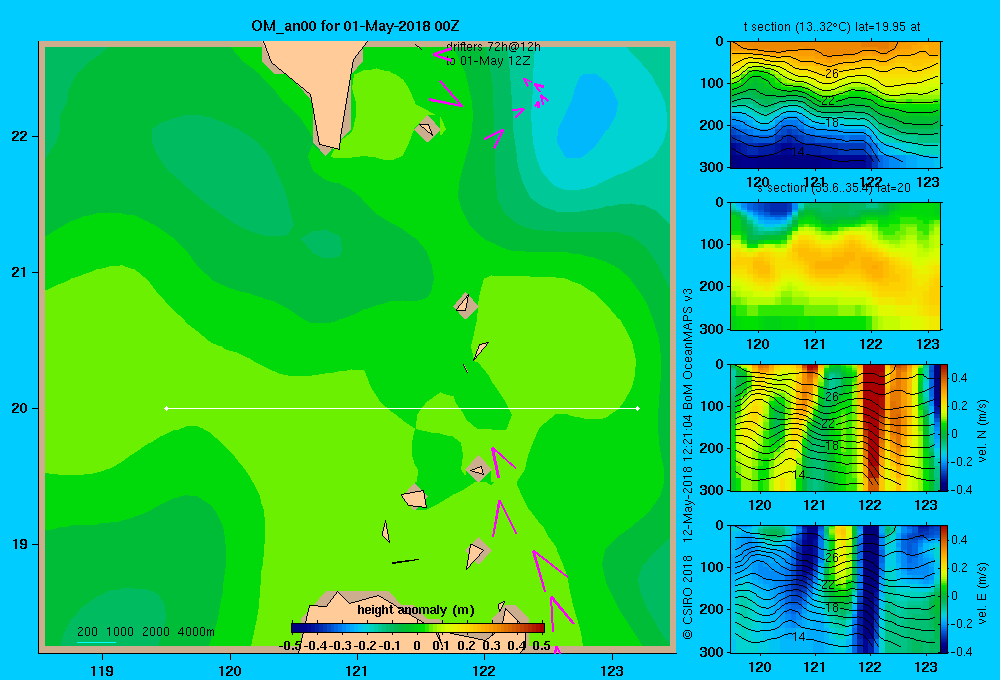
Task: Click the '14' isotherm label in temperature section
Action: [x=798, y=152]
